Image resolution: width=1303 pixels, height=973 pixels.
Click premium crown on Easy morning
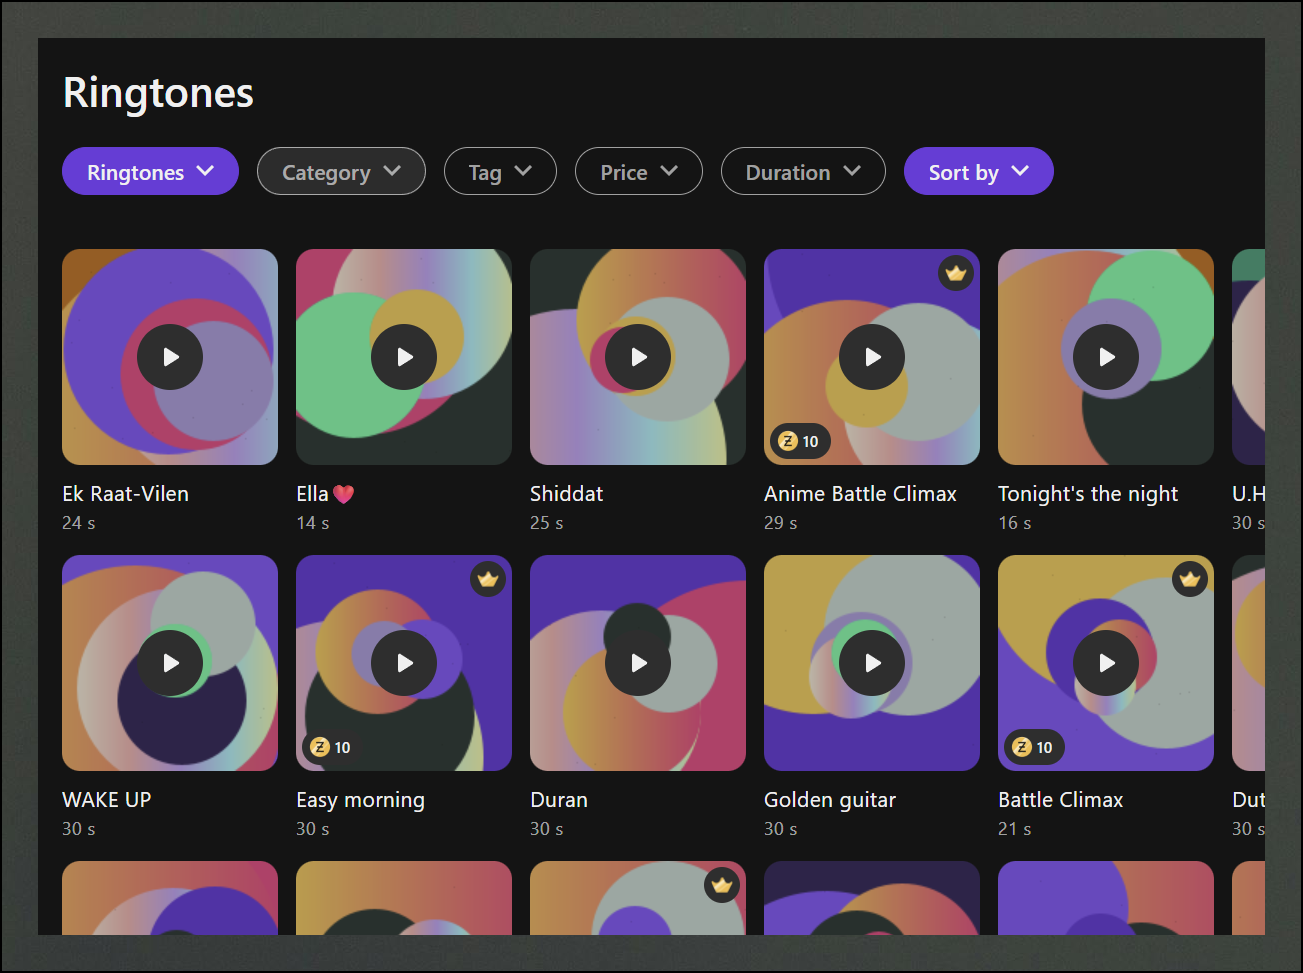[x=488, y=579]
